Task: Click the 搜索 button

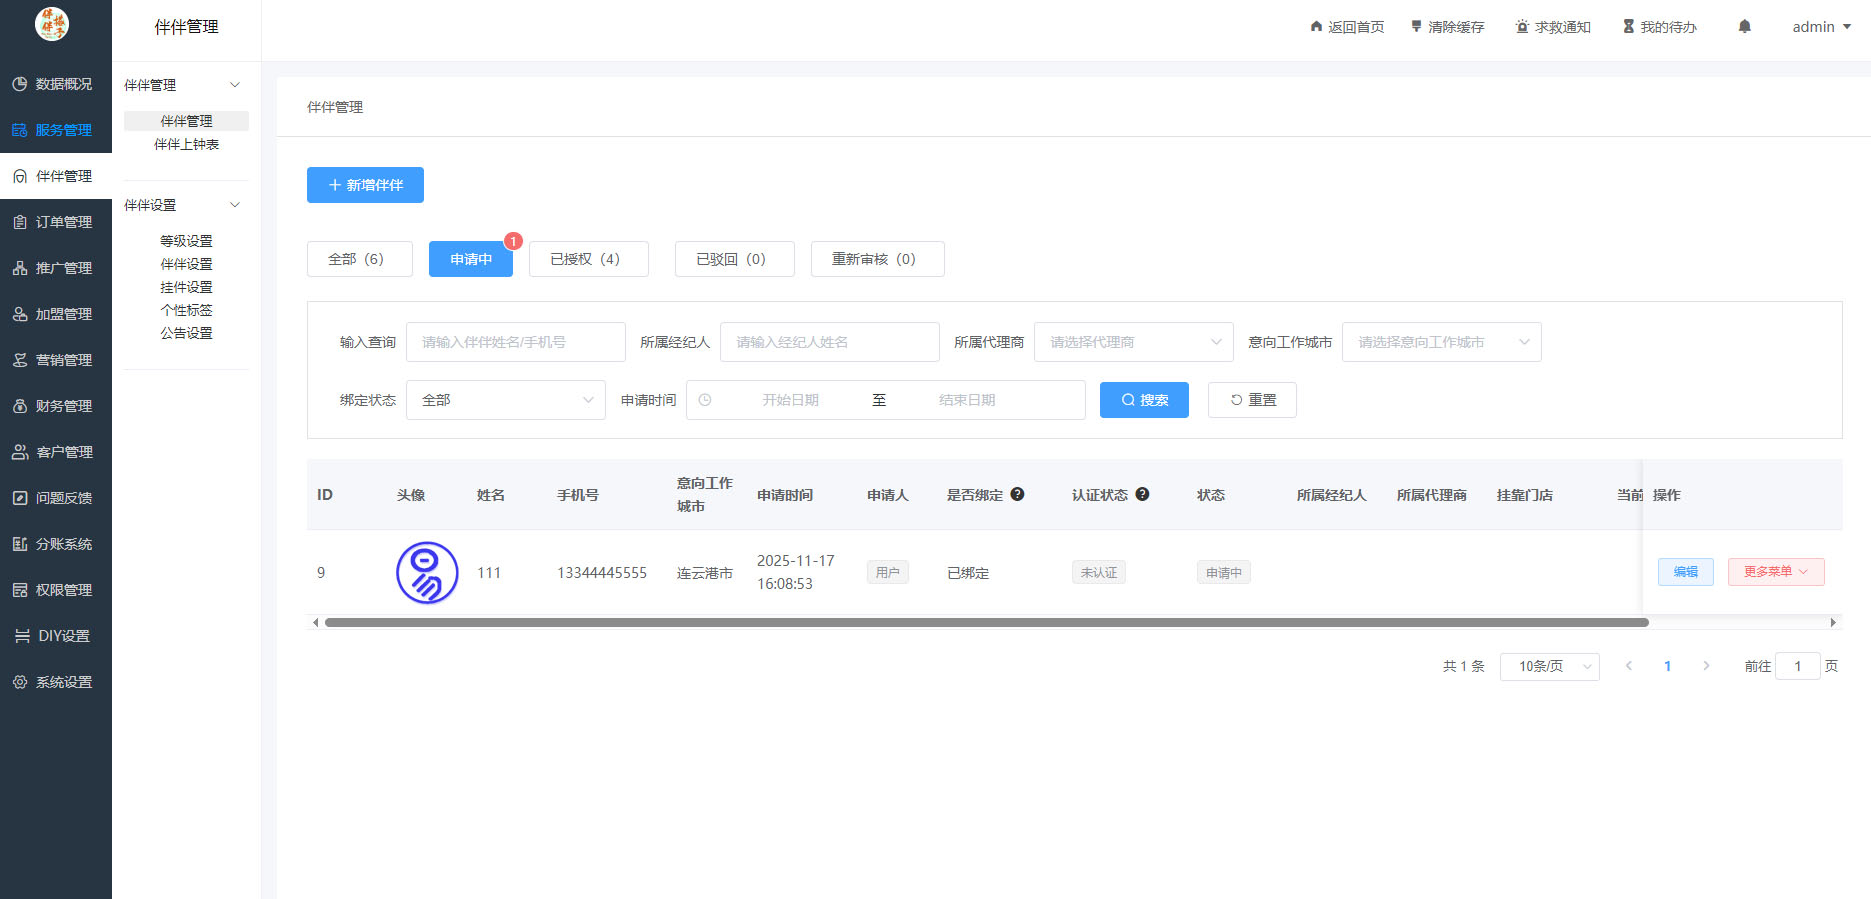Action: [x=1144, y=400]
